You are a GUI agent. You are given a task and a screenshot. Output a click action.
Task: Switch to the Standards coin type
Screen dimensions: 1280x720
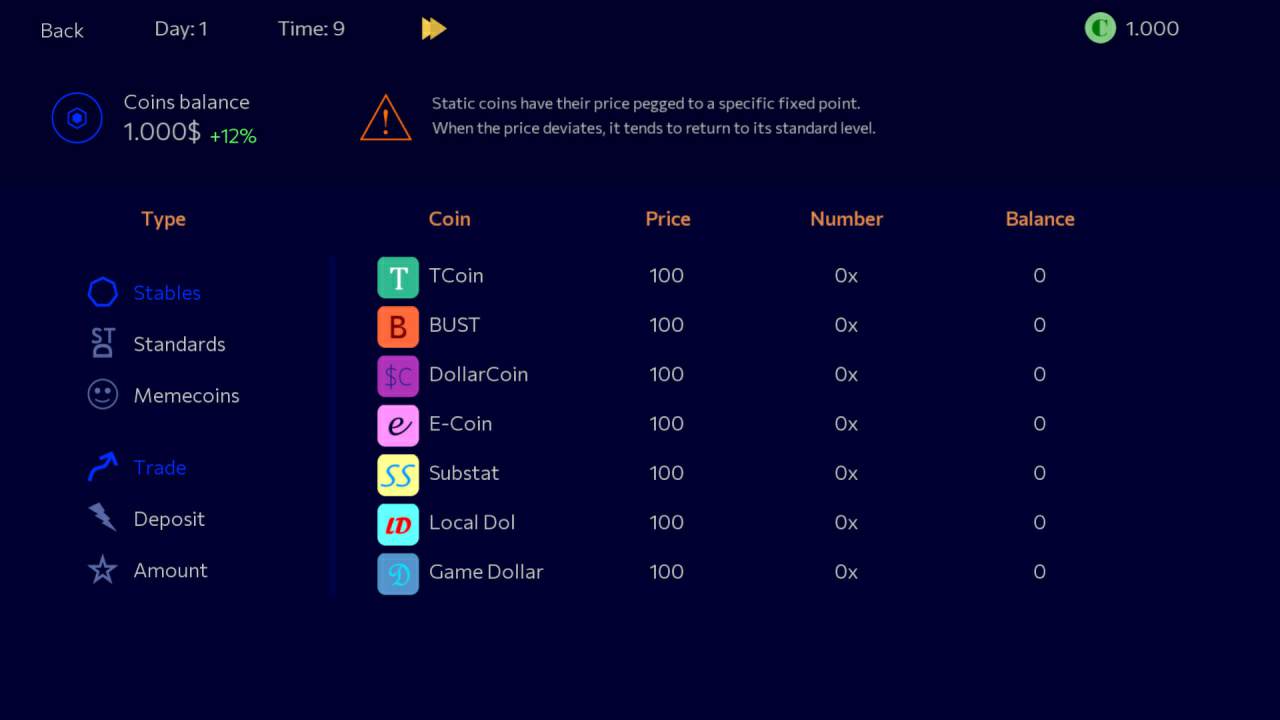178,344
